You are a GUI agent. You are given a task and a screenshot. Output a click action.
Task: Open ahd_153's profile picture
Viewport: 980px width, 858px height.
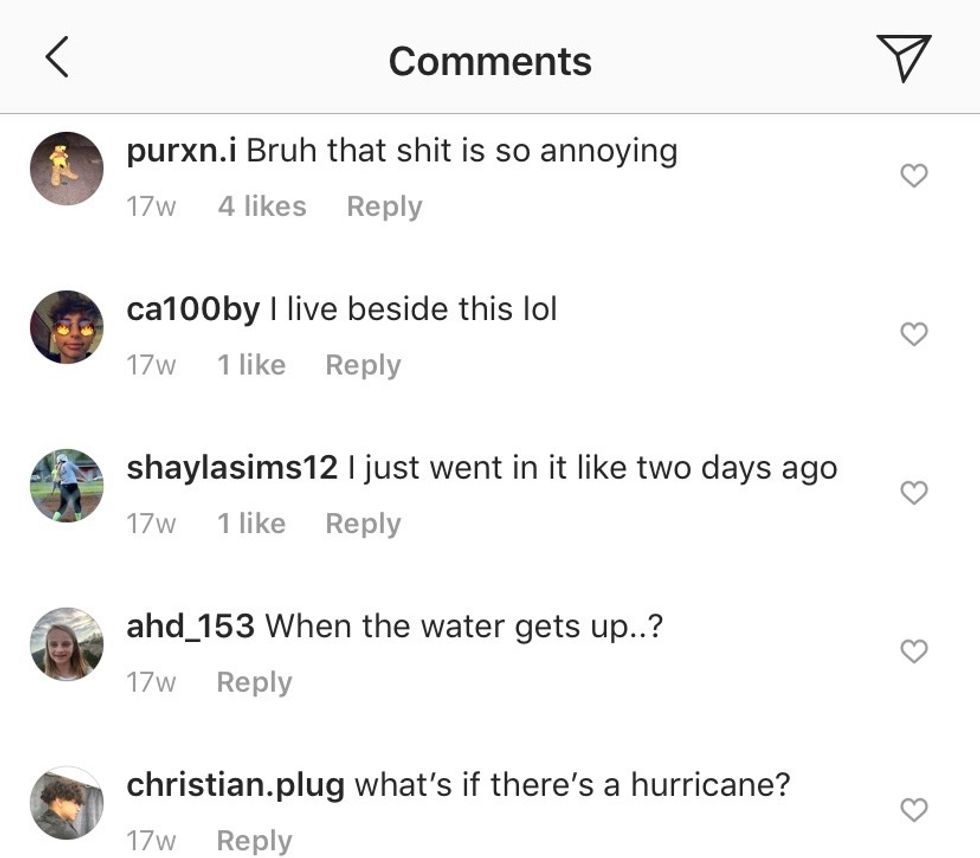pyautogui.click(x=67, y=644)
